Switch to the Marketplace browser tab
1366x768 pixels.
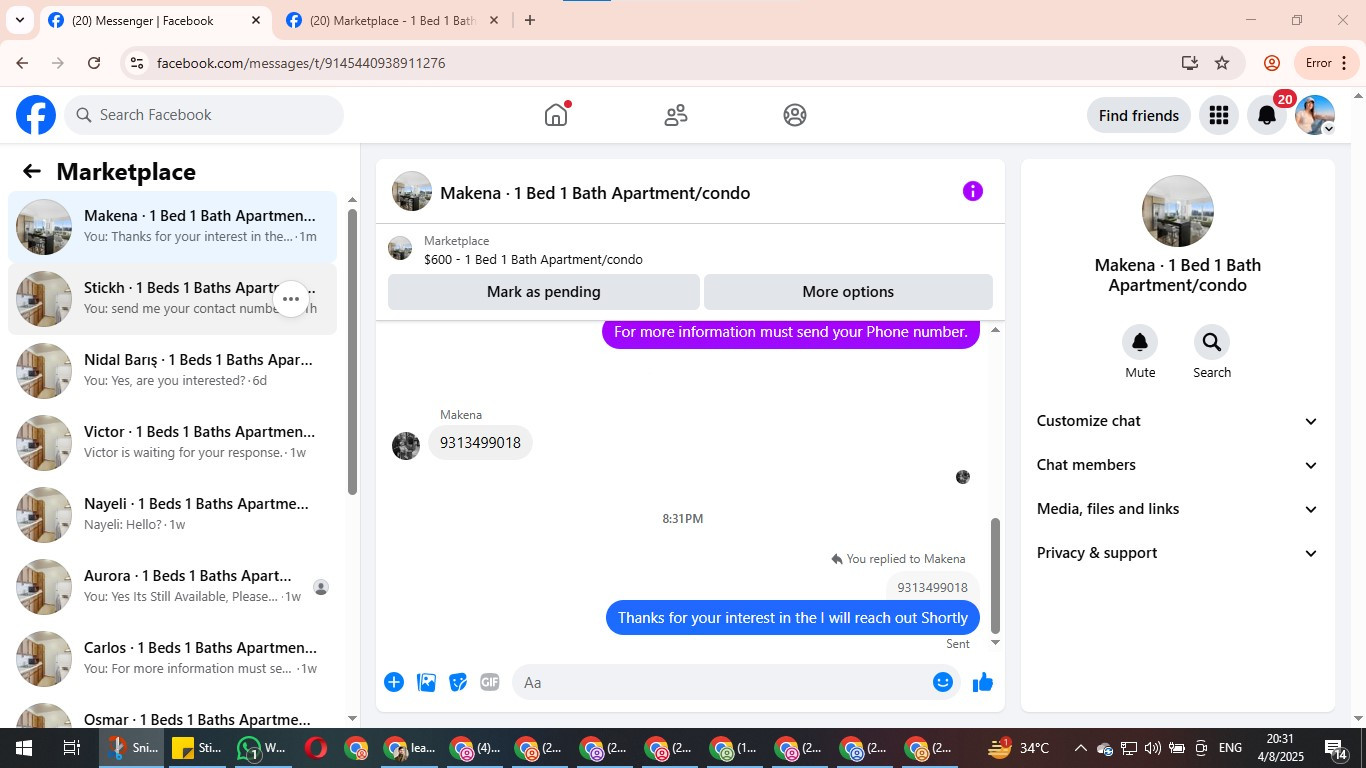click(392, 20)
